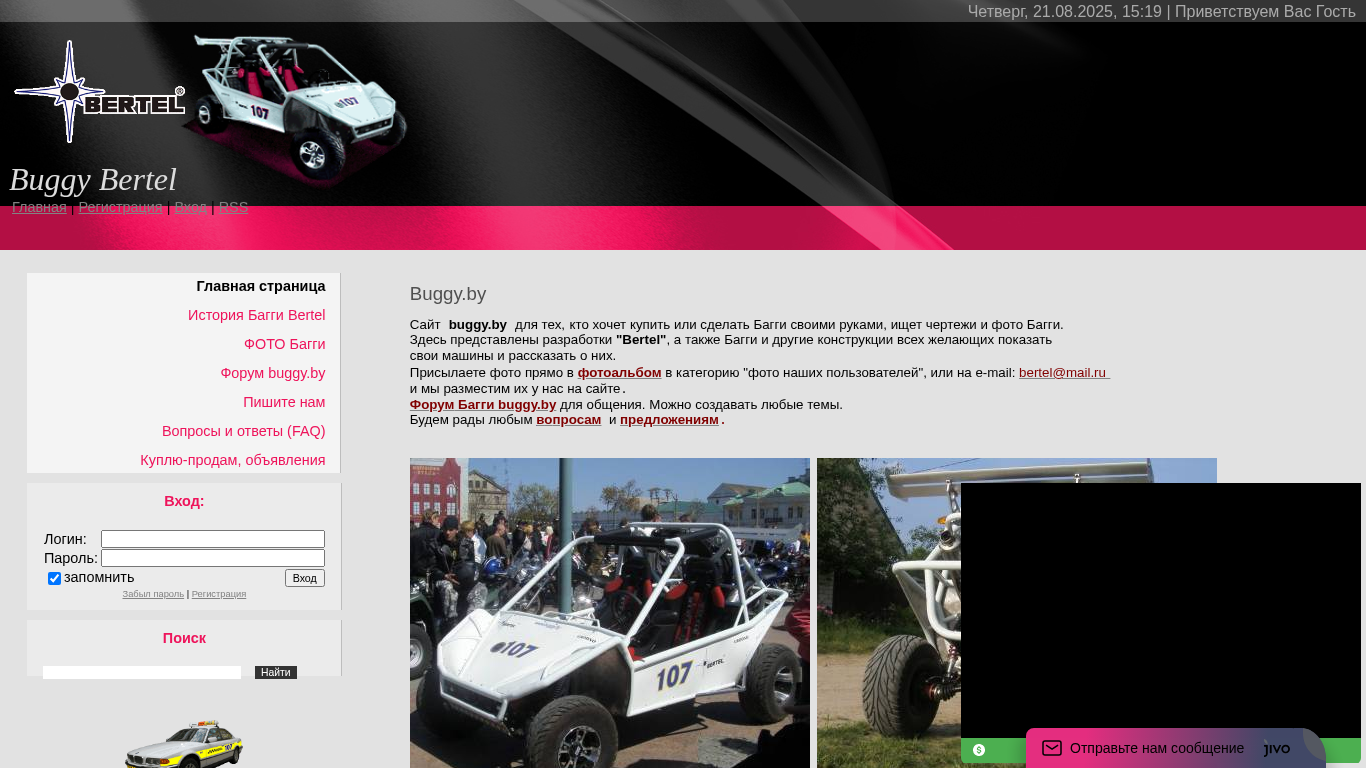Open "Вход" in top navigation
Viewport: 1366px width, 768px height.
191,207
